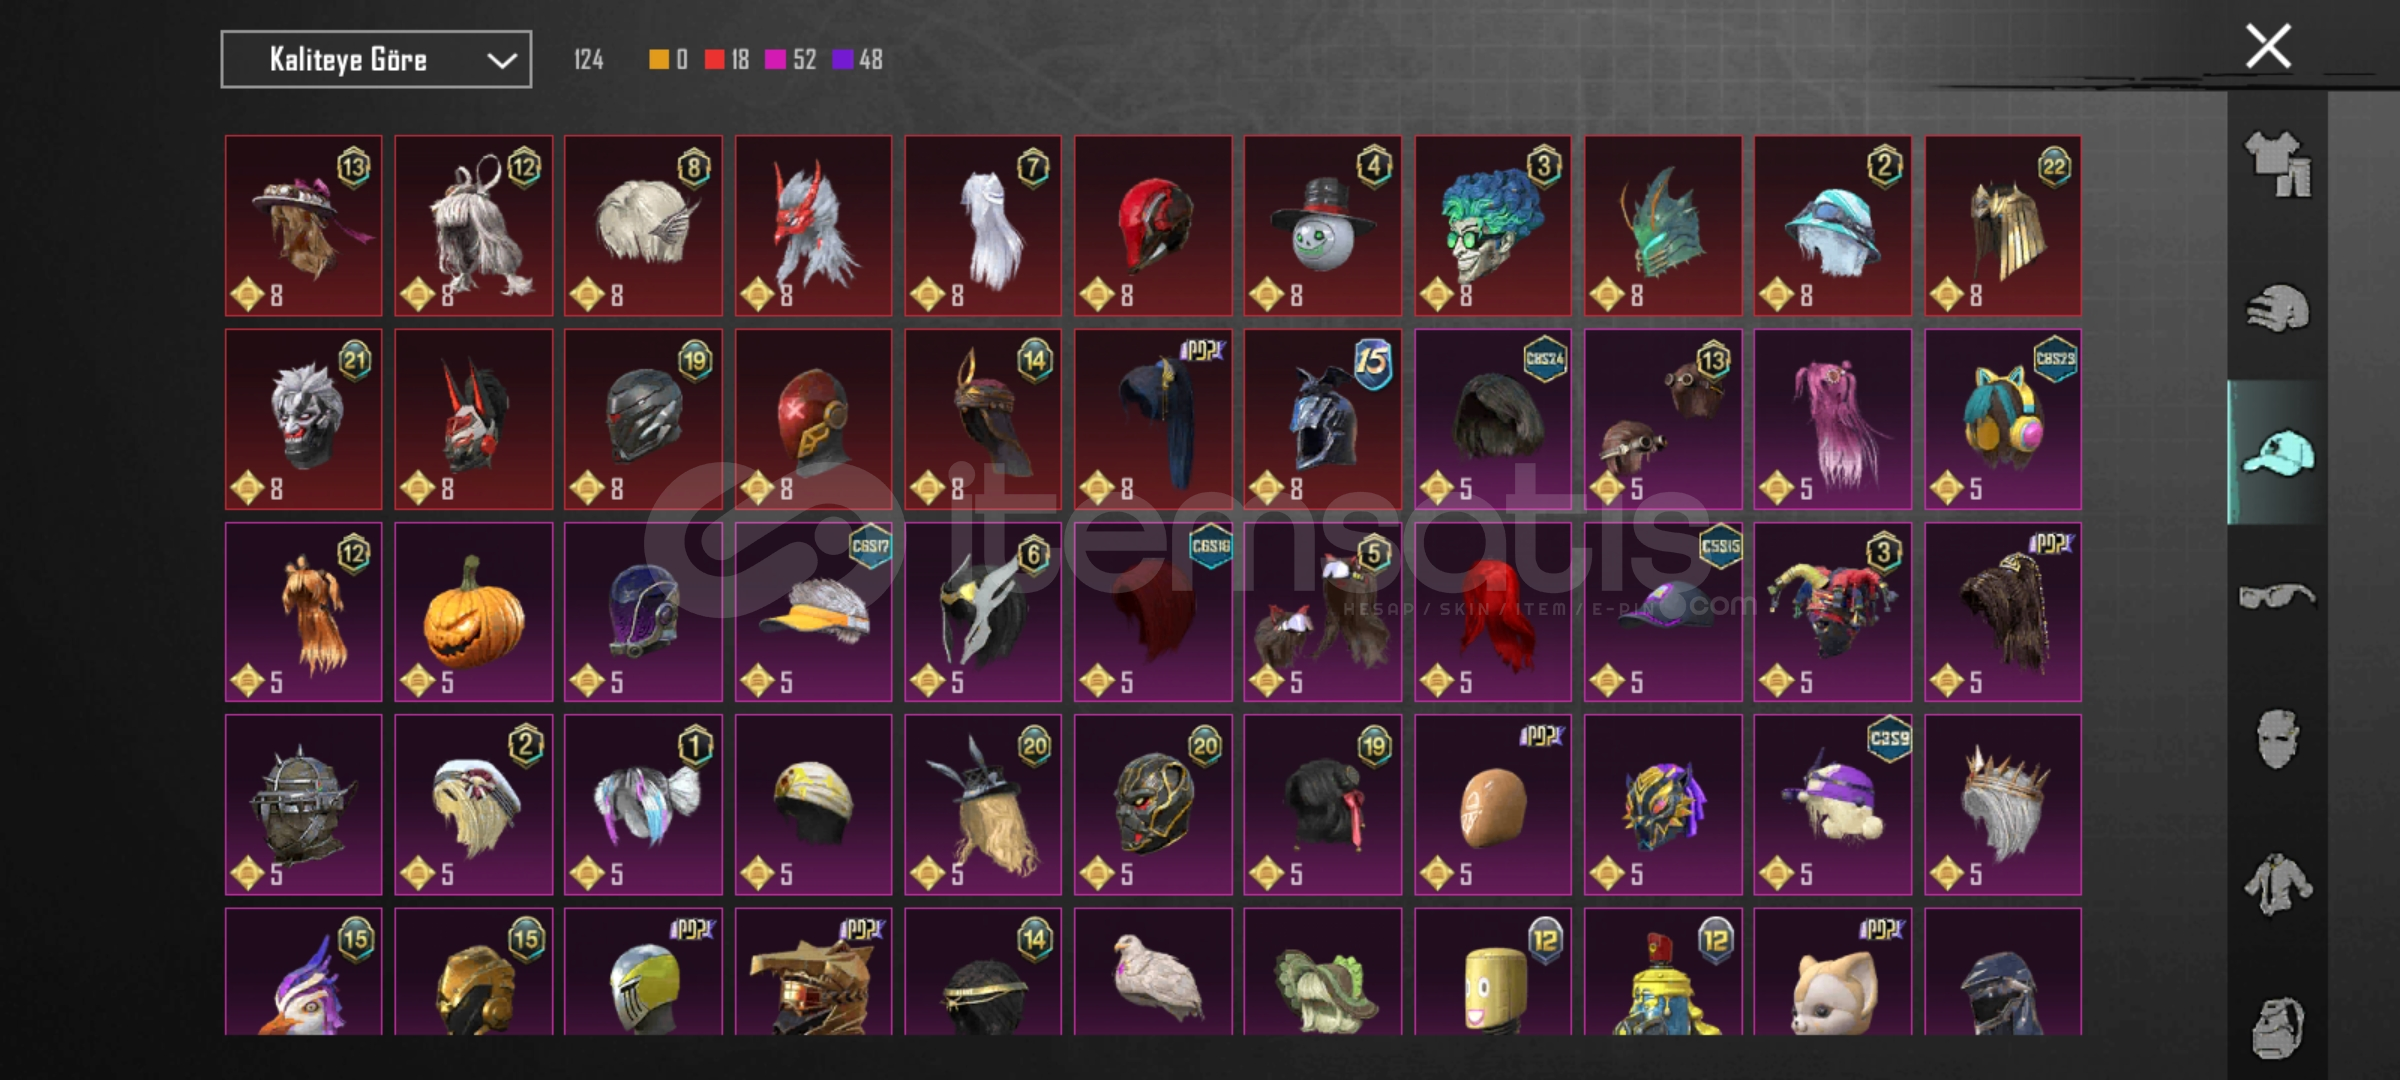Expand the Kaliteye Göre sort dropdown
The height and width of the screenshot is (1080, 2400).
(x=376, y=60)
